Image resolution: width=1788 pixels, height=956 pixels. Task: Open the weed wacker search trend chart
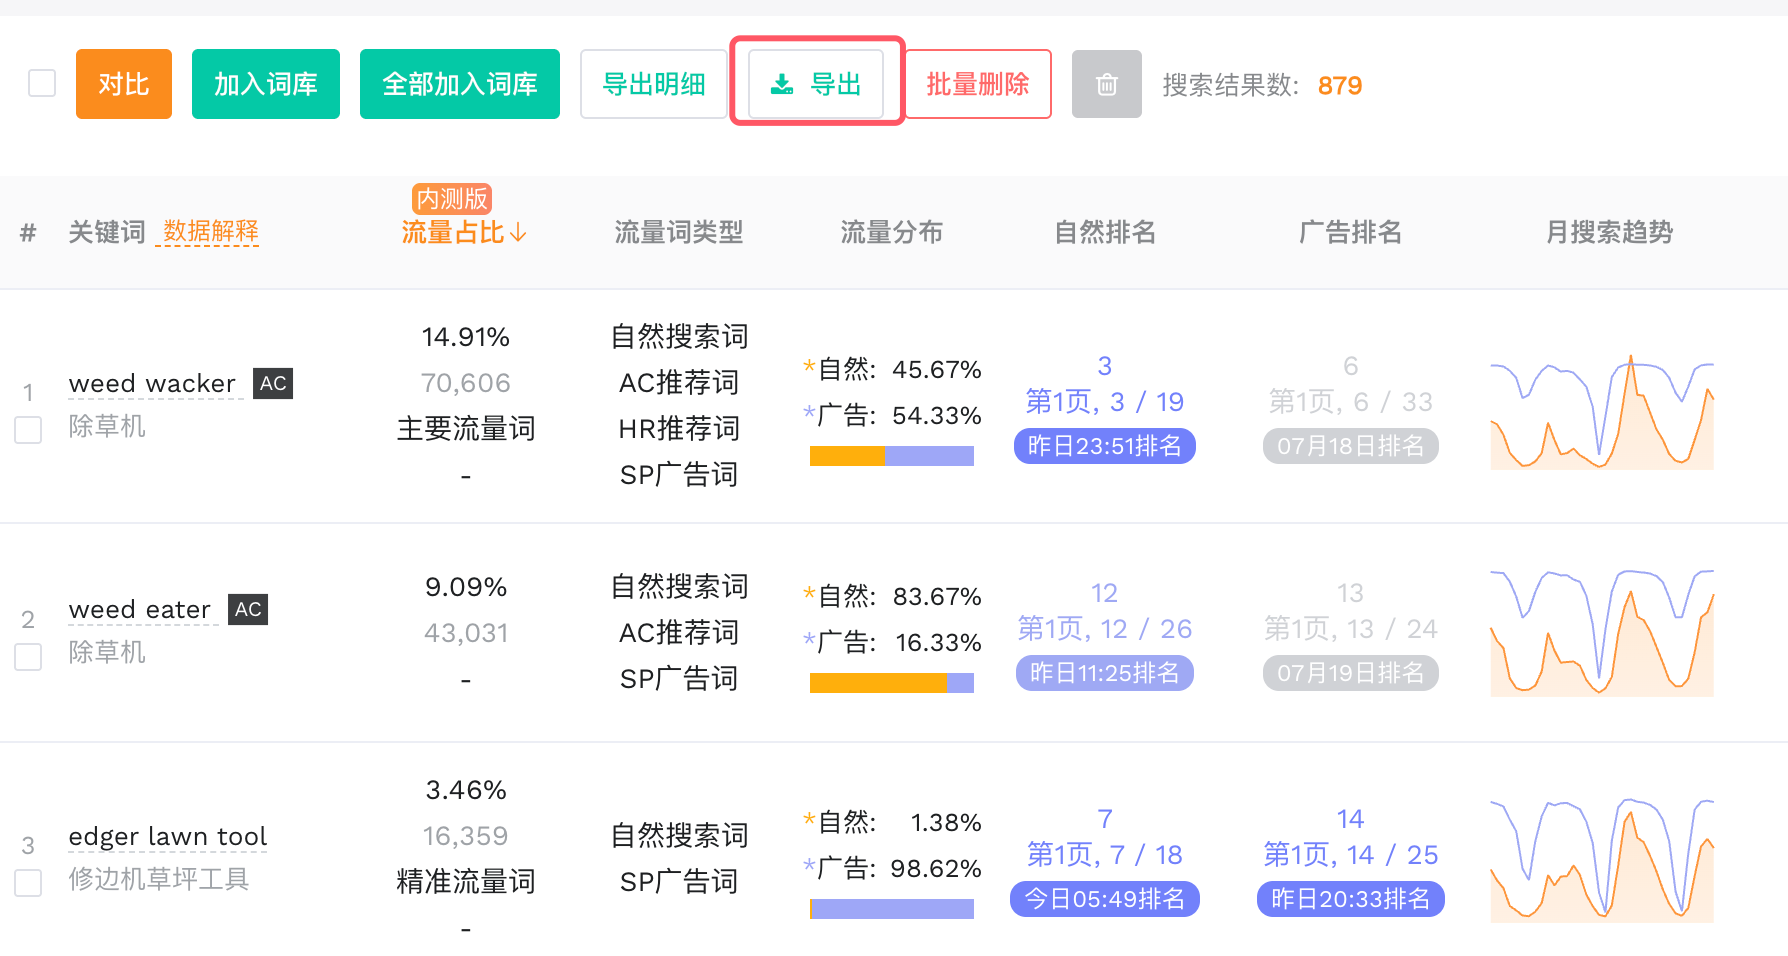(1602, 412)
